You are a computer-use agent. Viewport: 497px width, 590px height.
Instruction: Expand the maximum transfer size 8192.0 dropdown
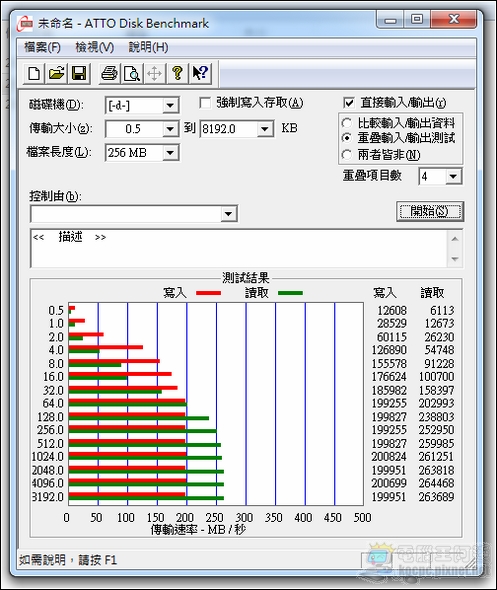(x=265, y=129)
